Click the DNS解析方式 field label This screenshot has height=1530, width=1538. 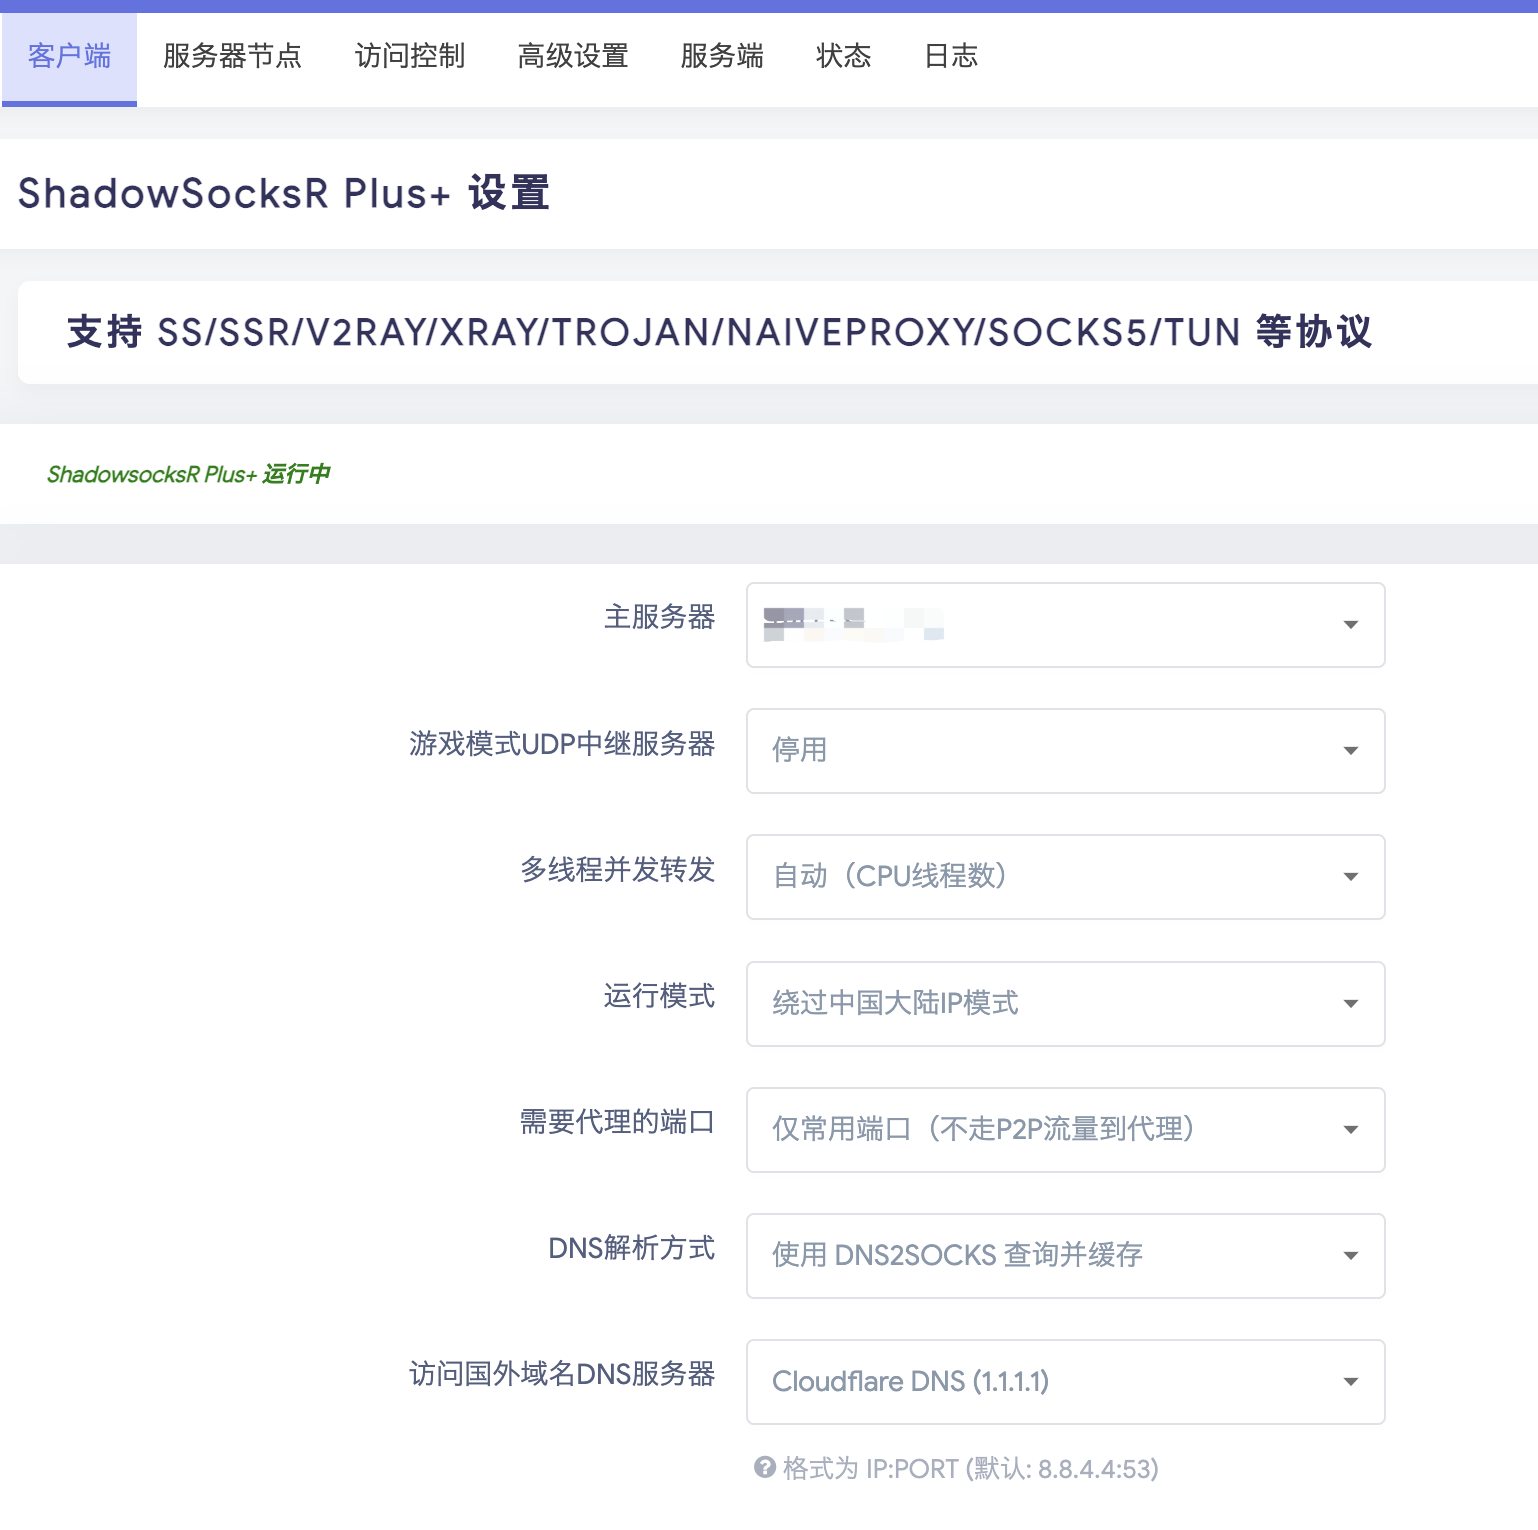(x=631, y=1248)
